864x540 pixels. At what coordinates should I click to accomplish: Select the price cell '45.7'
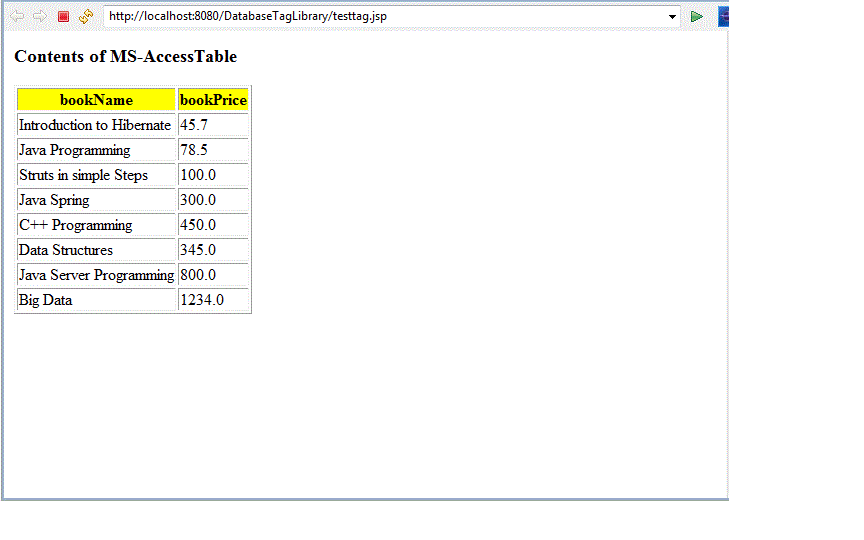click(213, 125)
